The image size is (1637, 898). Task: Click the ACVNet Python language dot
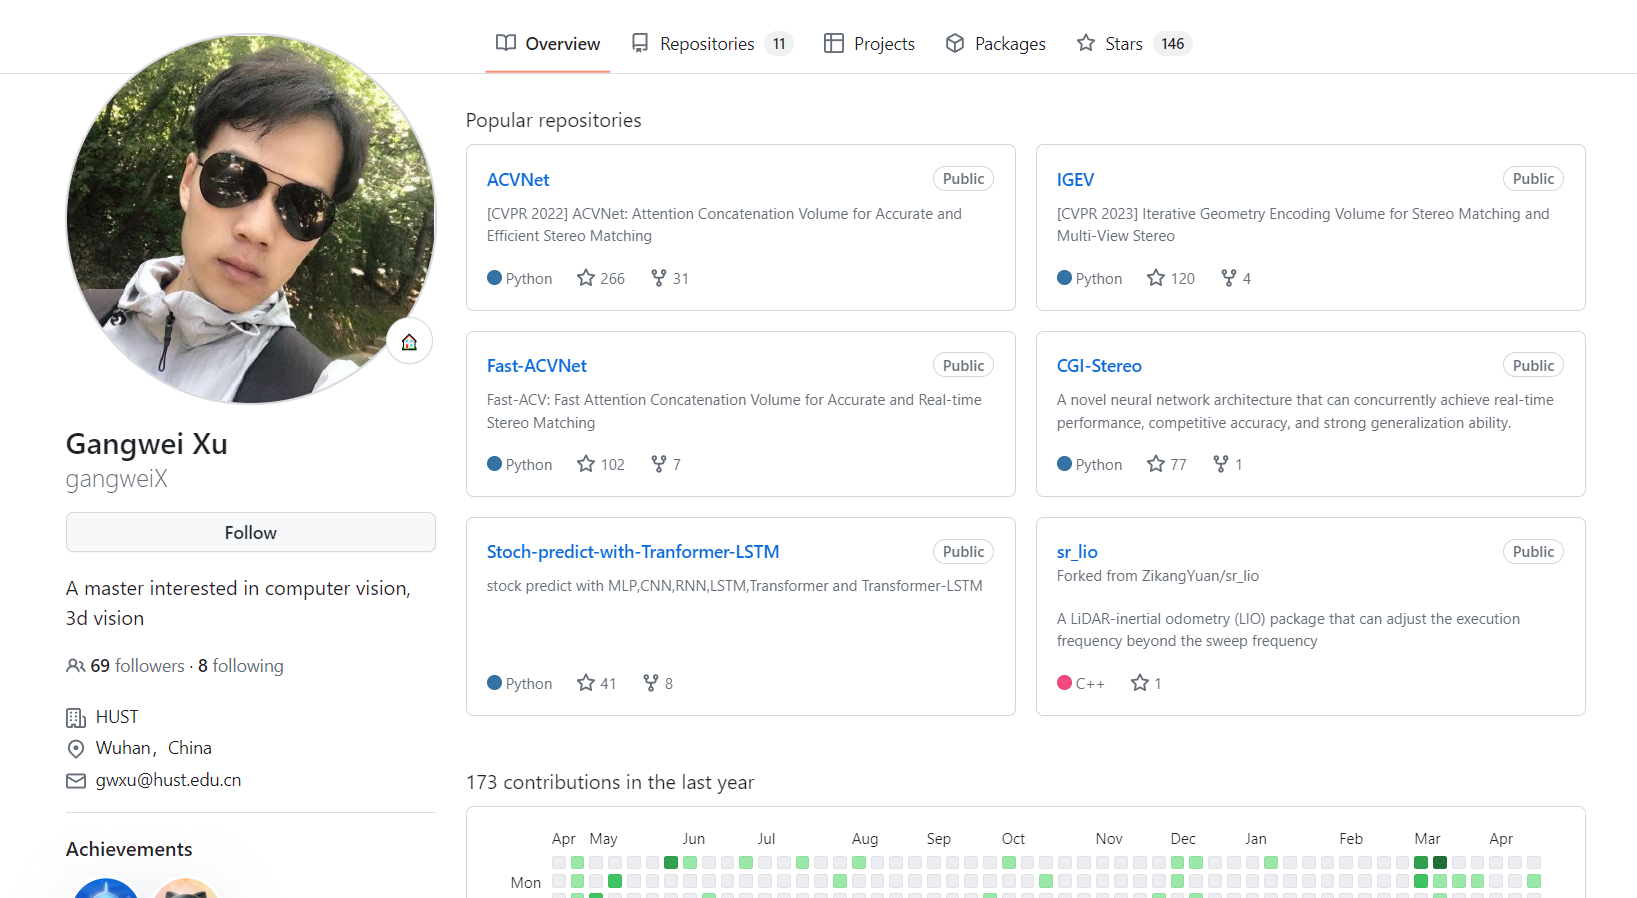coord(494,278)
